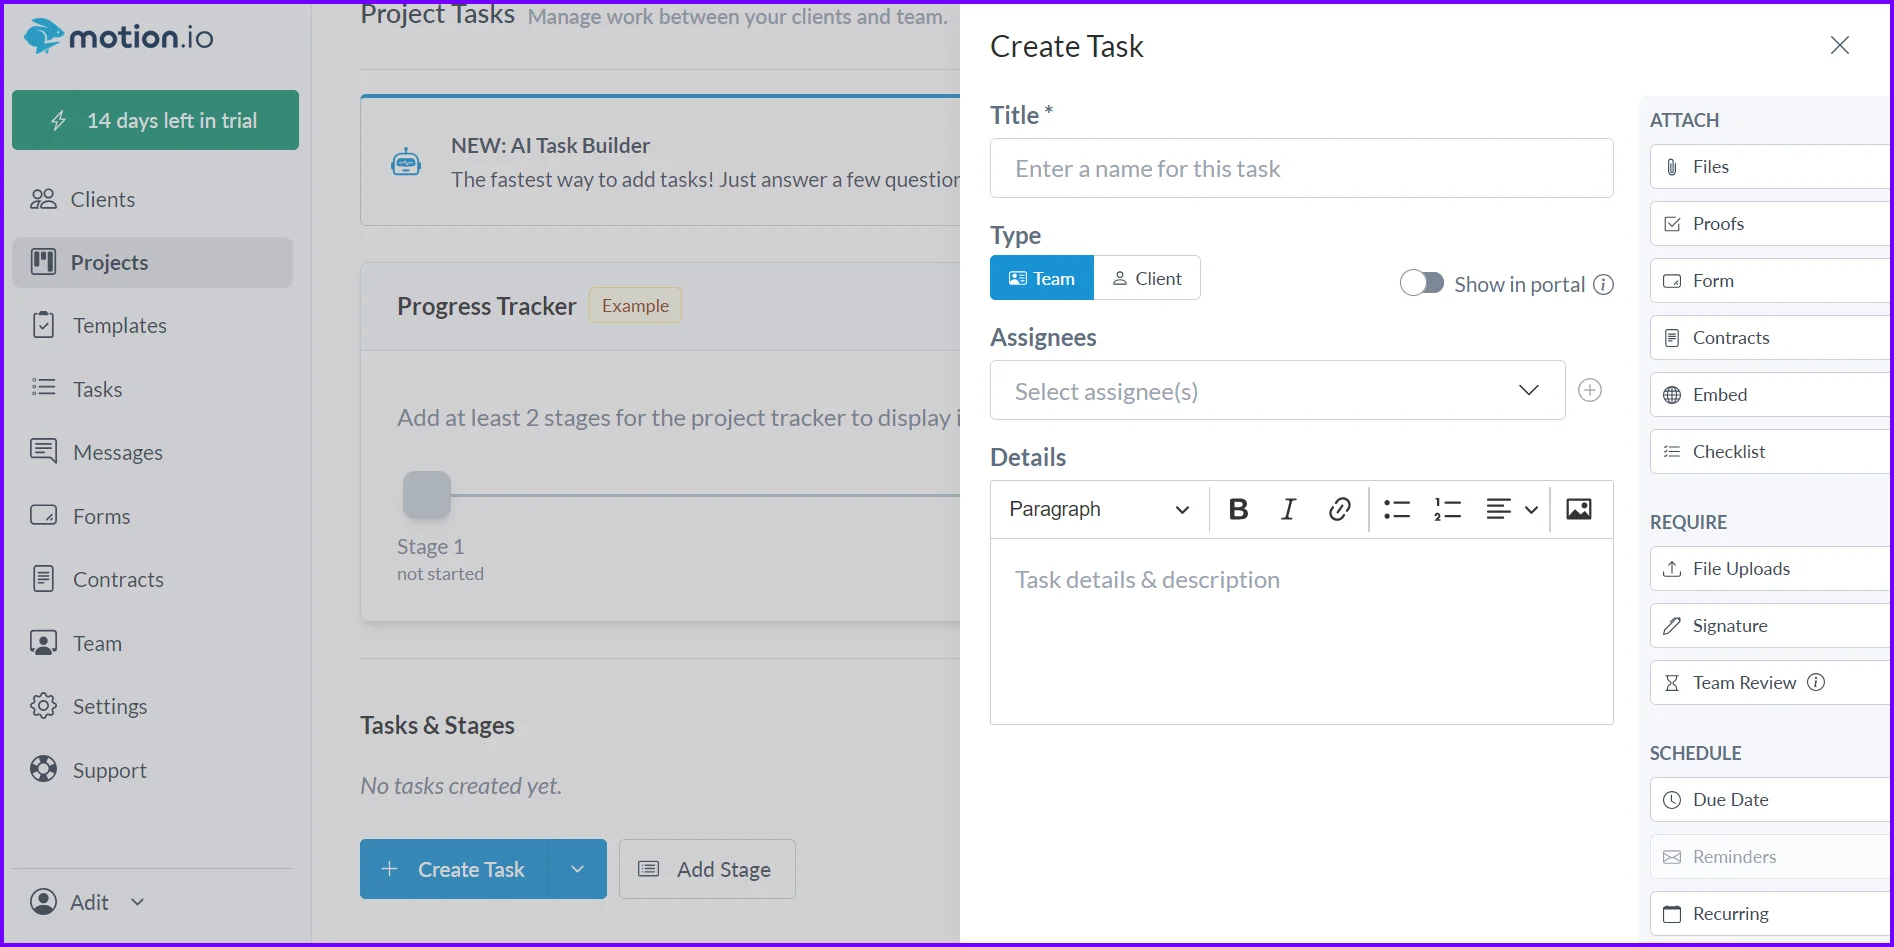The width and height of the screenshot is (1894, 947).
Task: Click the task title input field
Action: point(1300,168)
